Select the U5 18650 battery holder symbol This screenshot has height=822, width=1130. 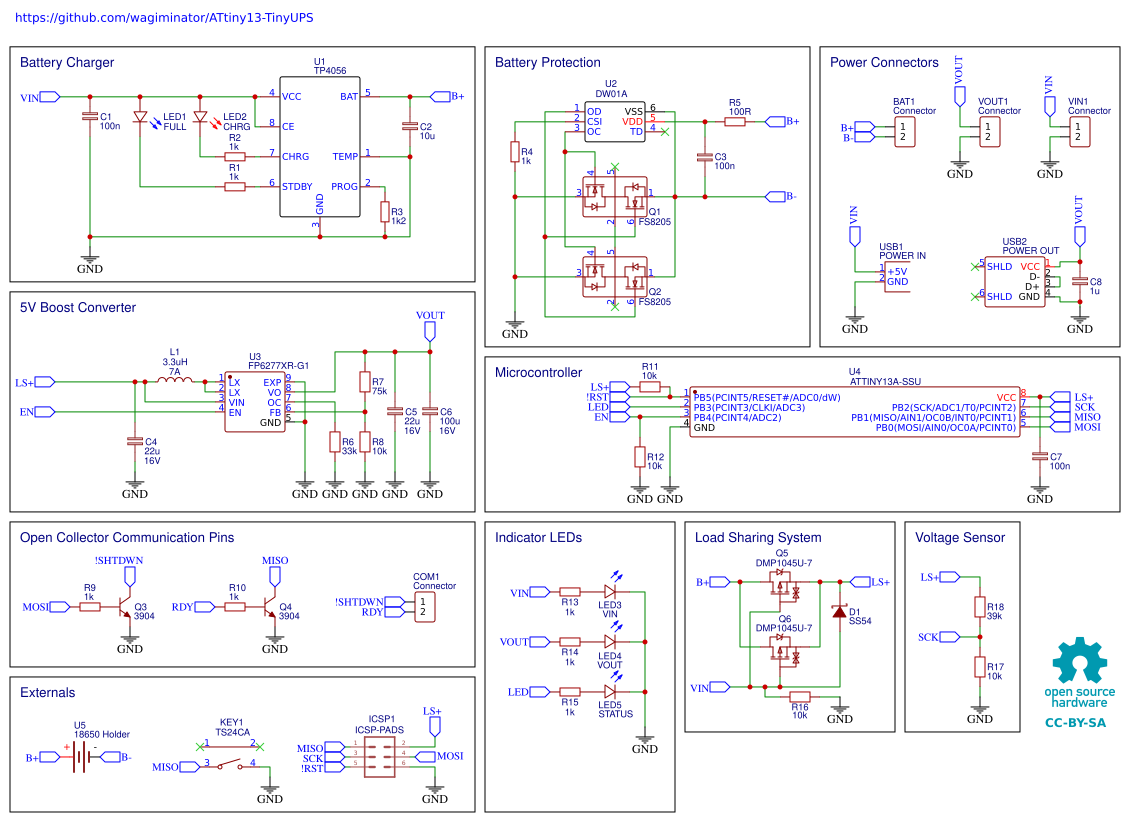81,756
